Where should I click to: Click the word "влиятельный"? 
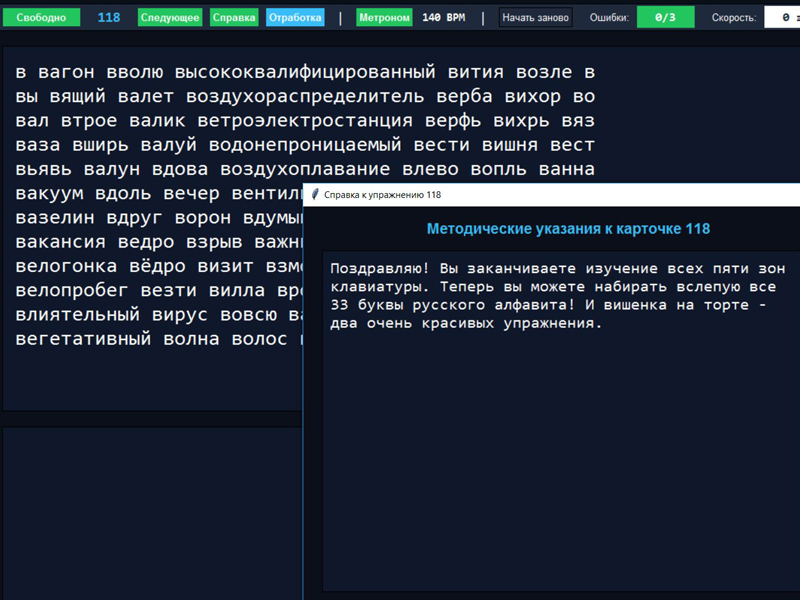click(x=78, y=314)
